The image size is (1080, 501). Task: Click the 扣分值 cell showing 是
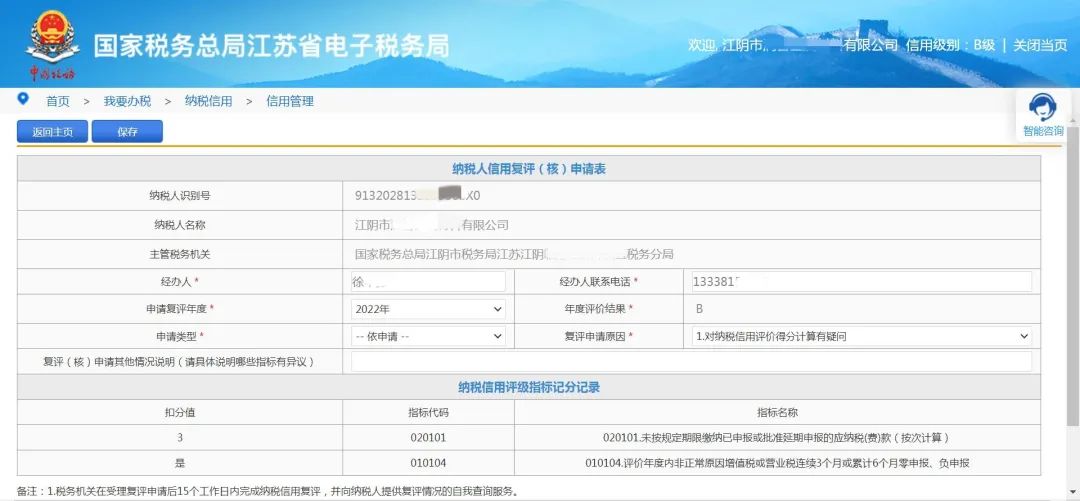(x=180, y=463)
